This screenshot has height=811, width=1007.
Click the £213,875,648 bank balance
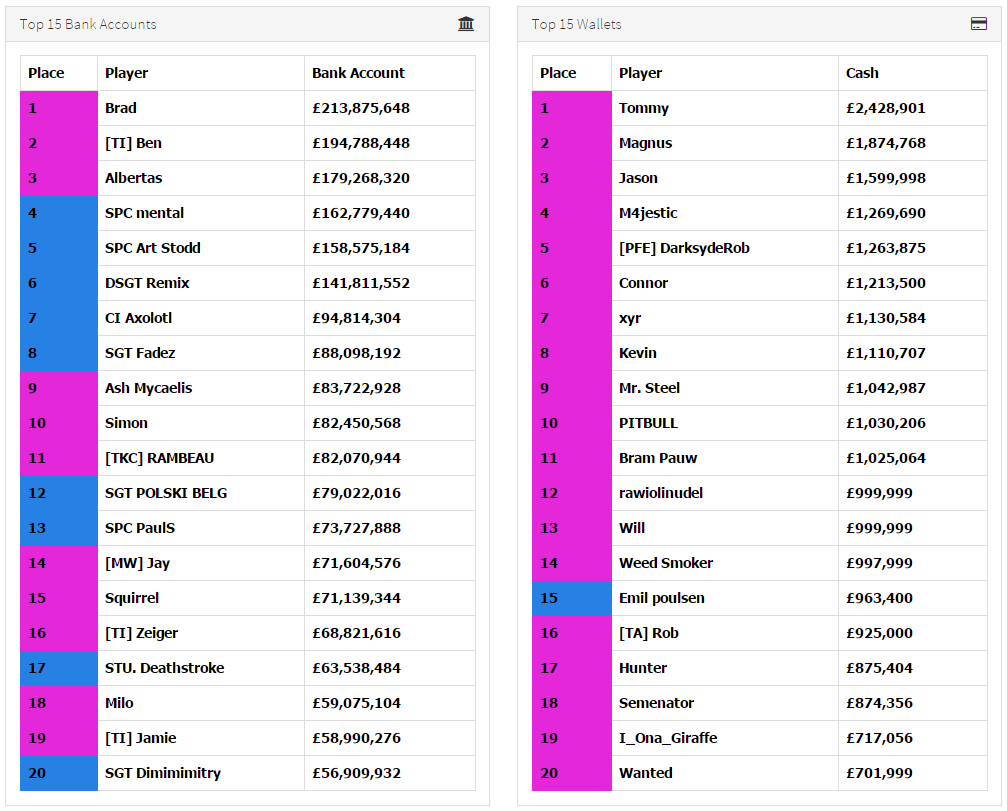pos(361,108)
